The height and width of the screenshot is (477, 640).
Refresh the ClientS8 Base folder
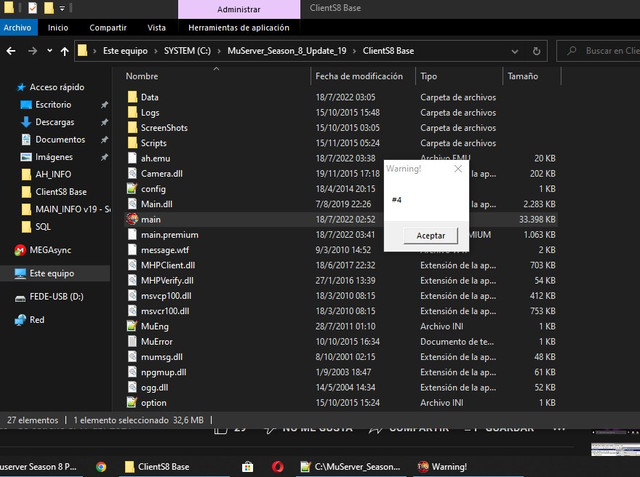click(536, 51)
